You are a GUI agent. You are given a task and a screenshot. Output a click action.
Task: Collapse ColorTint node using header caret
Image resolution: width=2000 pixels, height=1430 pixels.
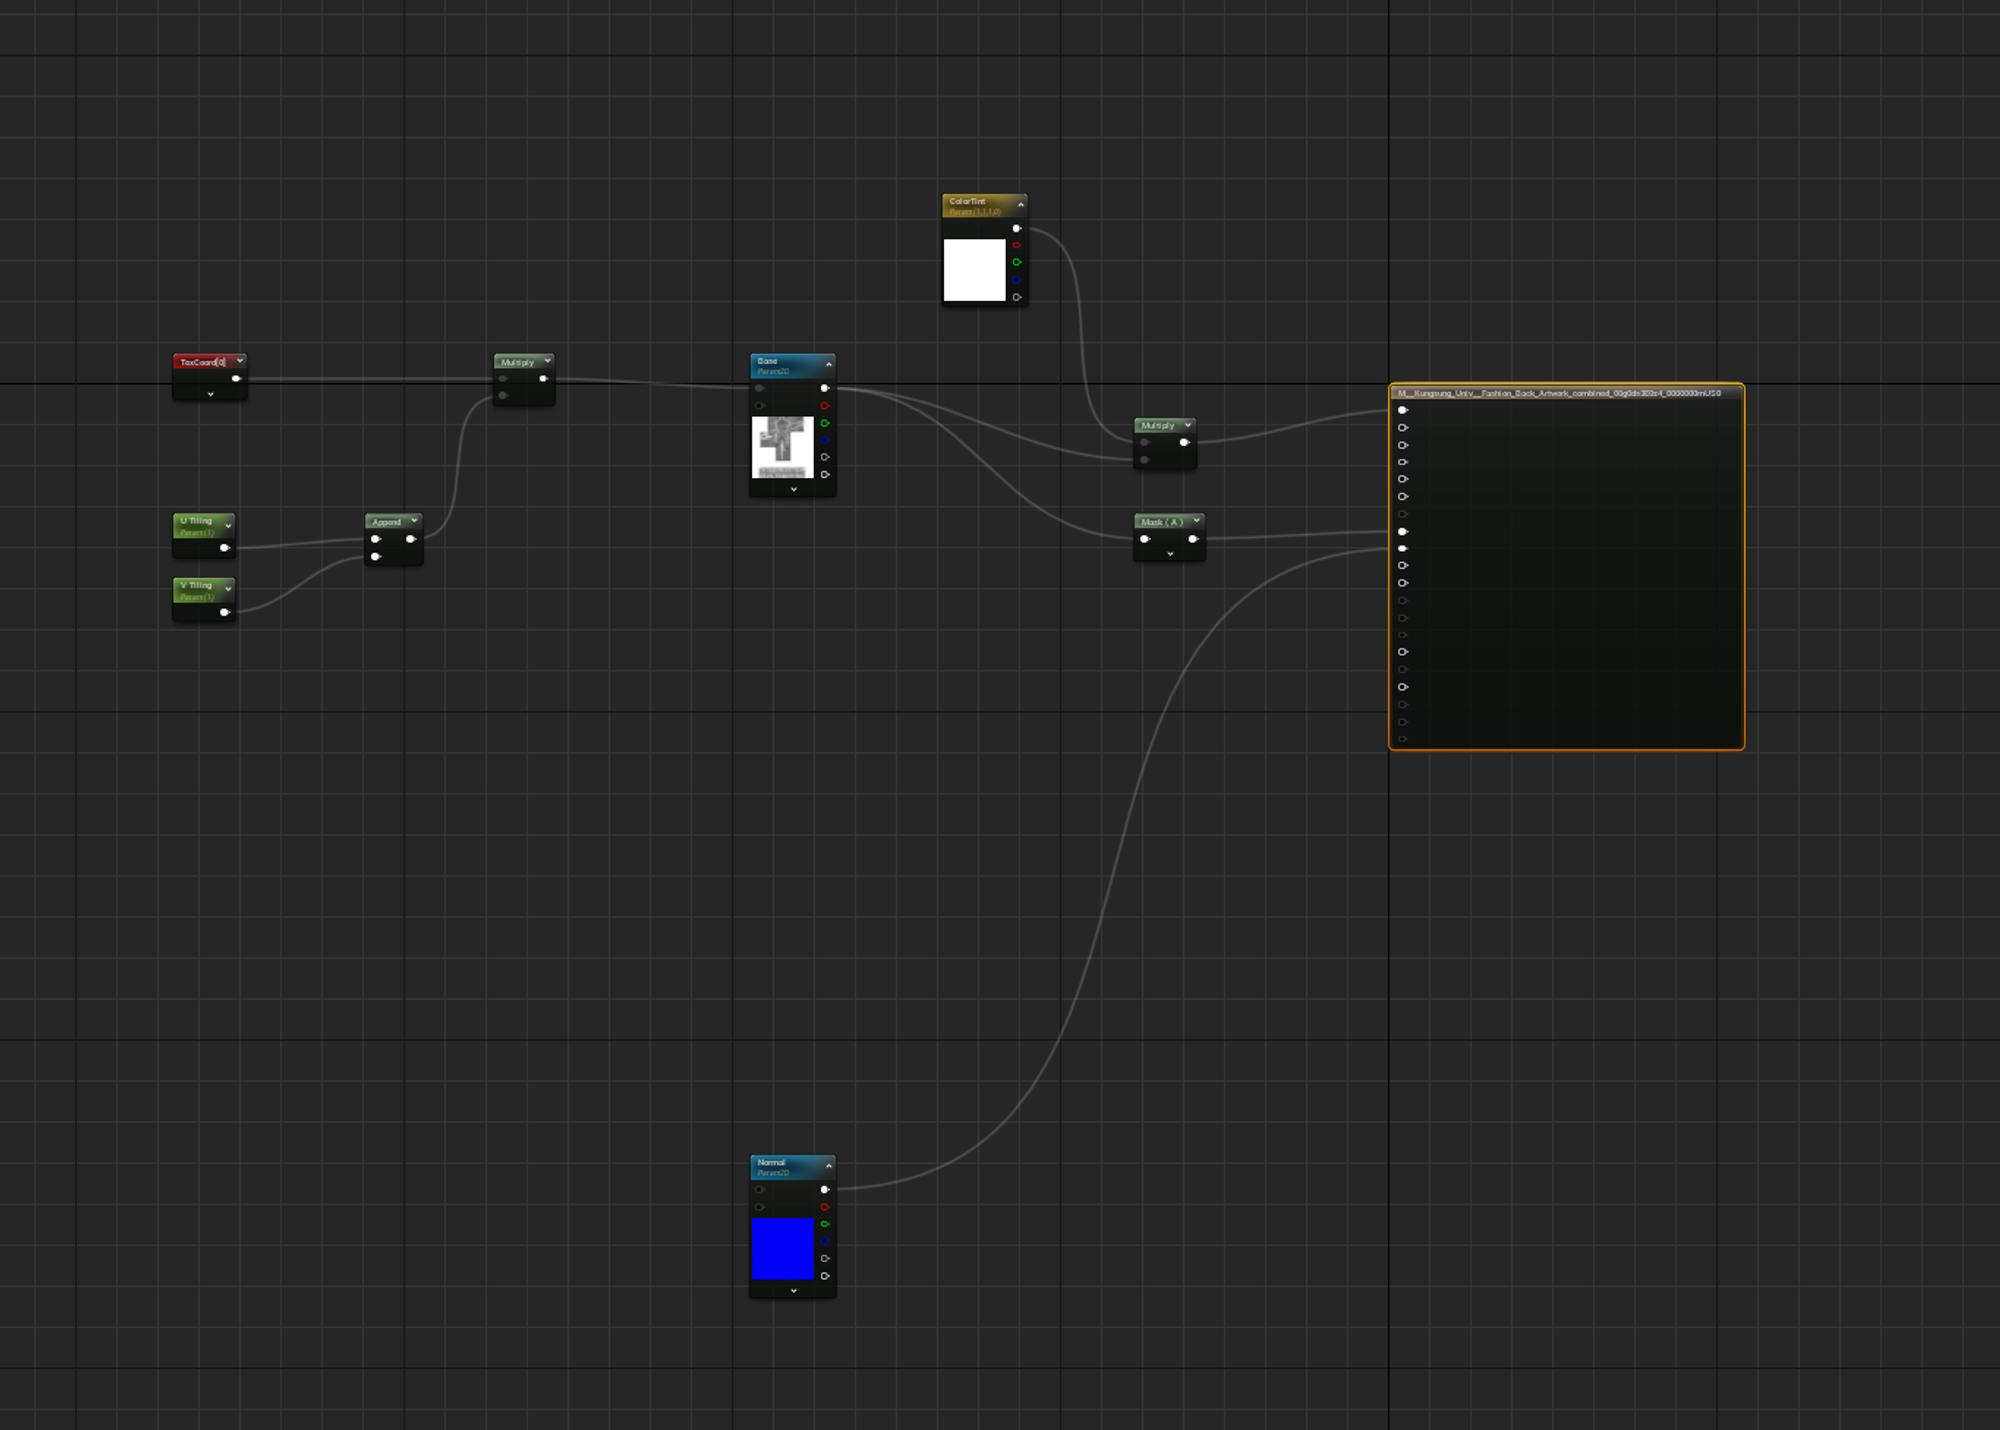coord(1021,205)
